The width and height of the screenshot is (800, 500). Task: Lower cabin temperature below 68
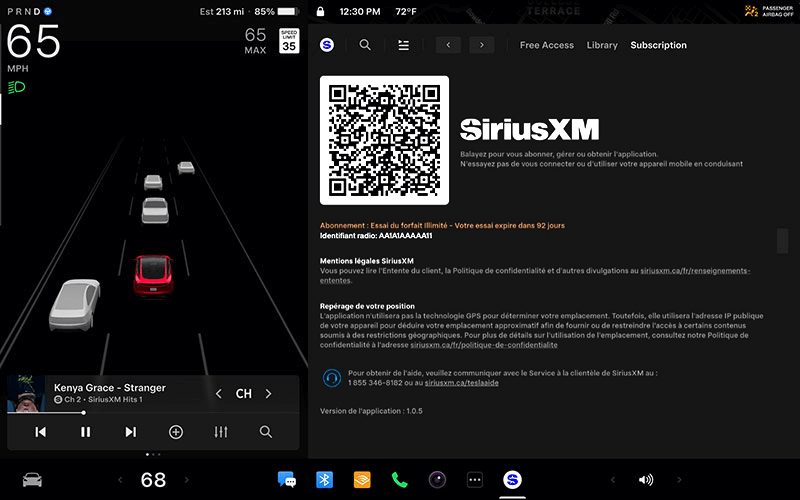(120, 480)
